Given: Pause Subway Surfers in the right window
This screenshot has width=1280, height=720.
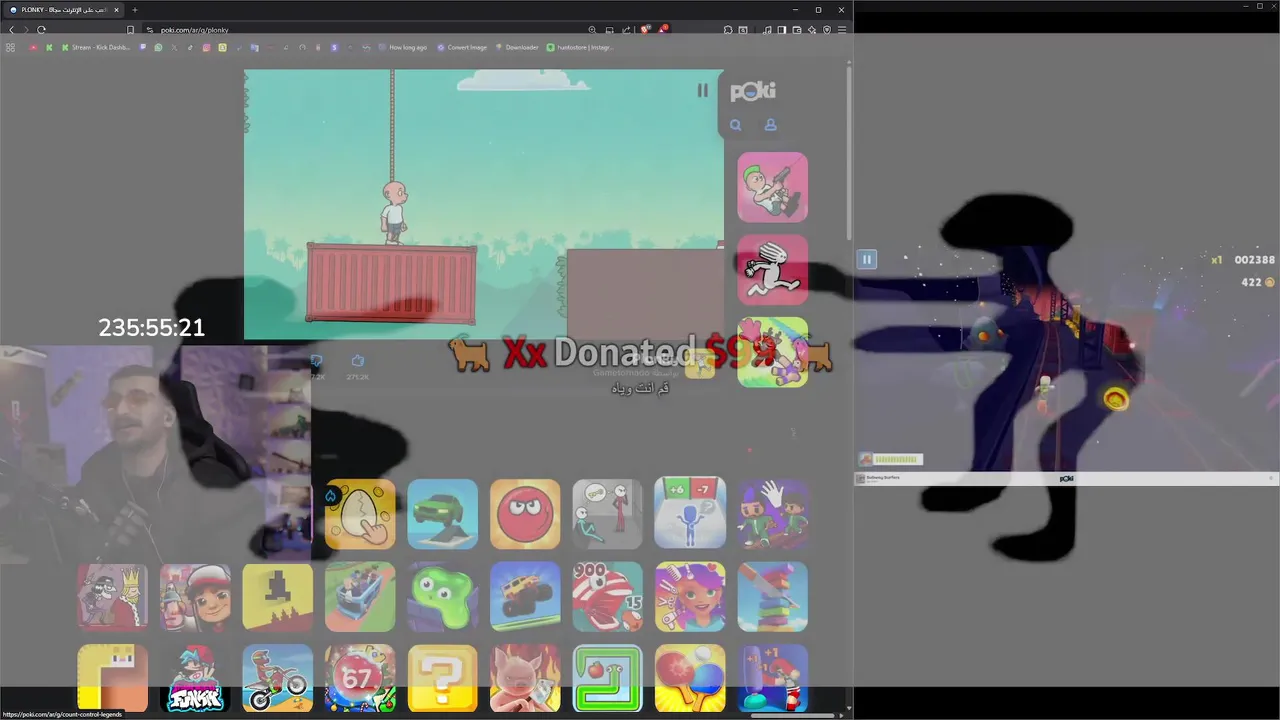Looking at the screenshot, I should [867, 259].
